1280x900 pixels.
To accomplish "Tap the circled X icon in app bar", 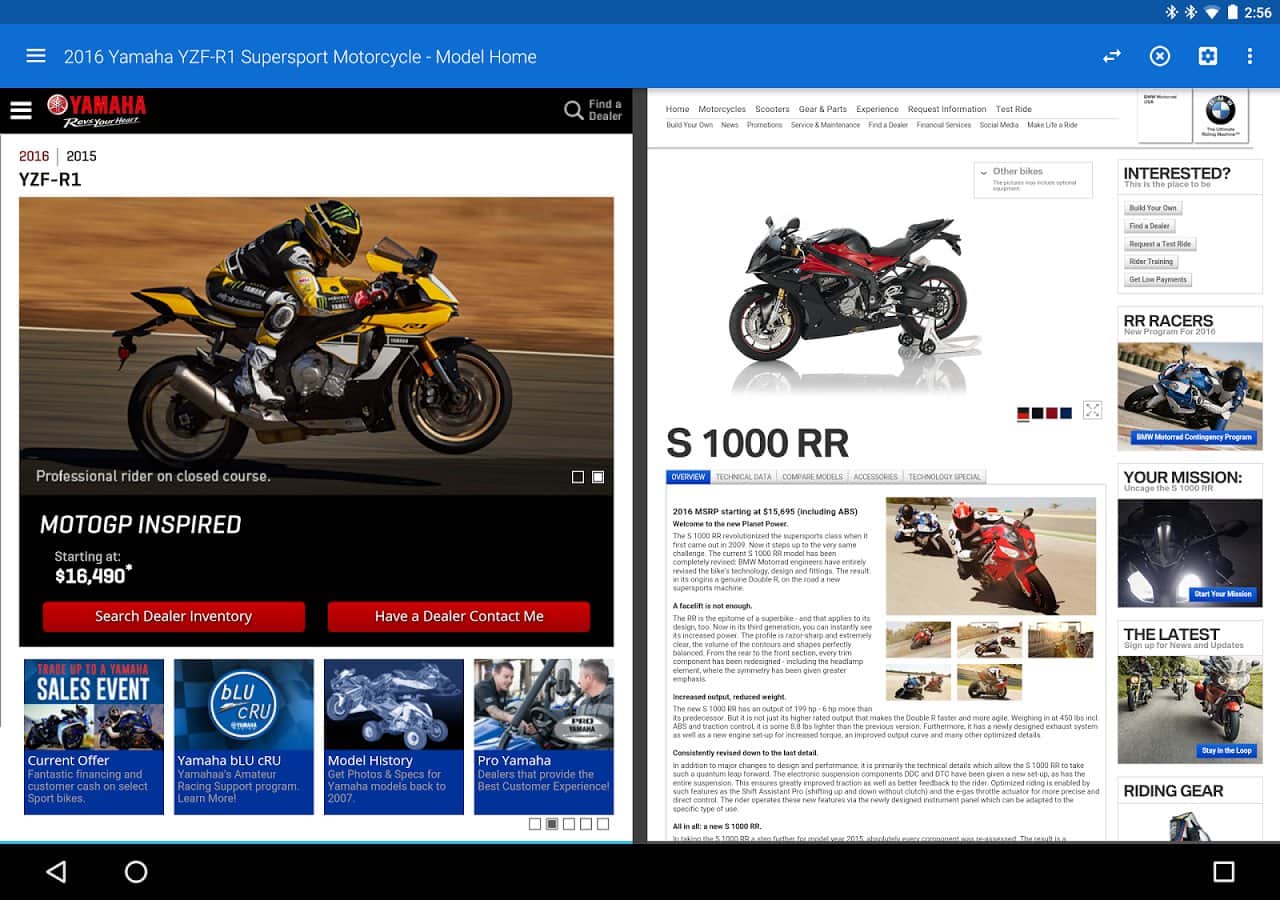I will (1159, 57).
